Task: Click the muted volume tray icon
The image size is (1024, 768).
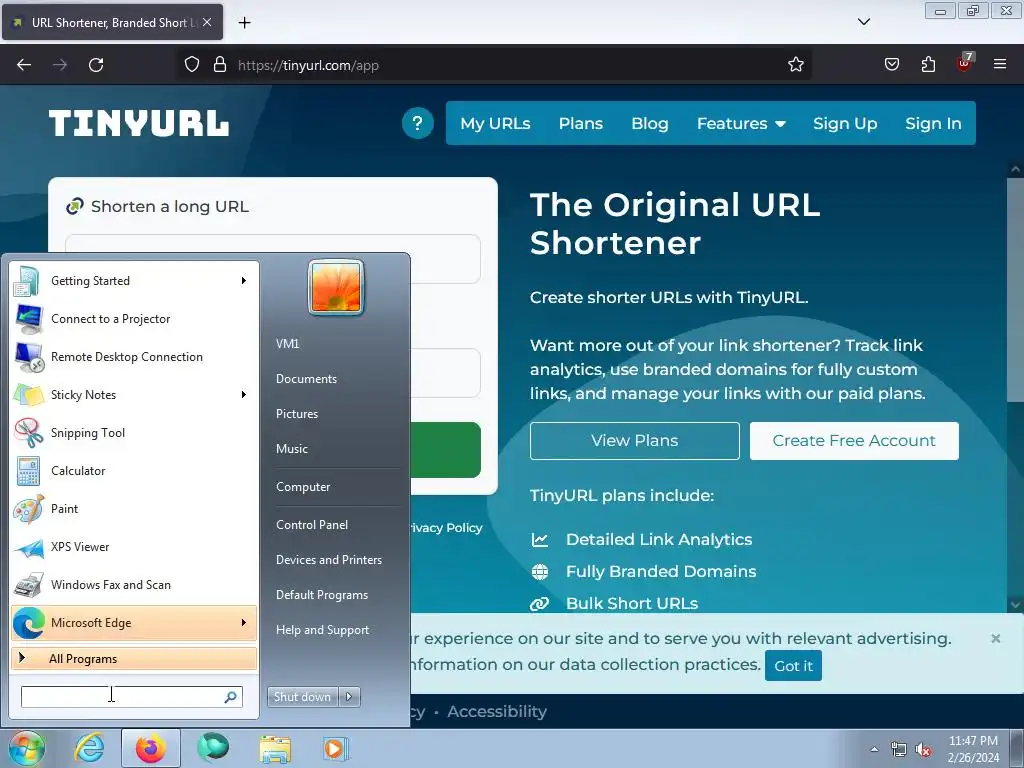Action: (x=923, y=750)
